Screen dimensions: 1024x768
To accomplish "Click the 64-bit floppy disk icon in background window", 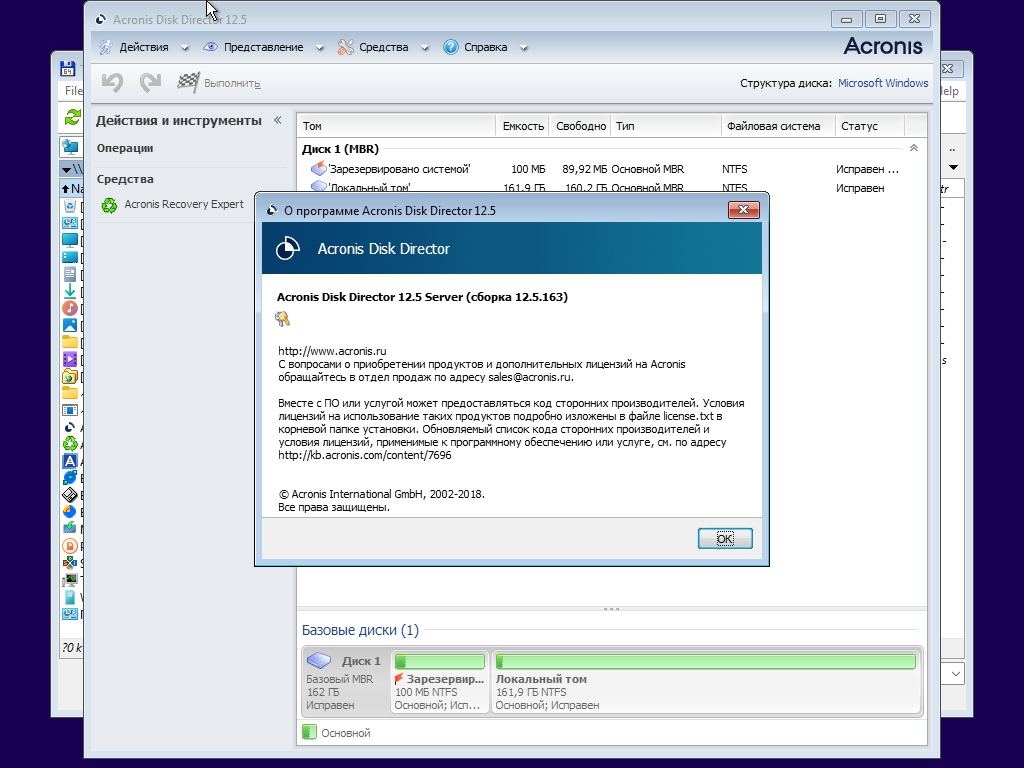I will 68,68.
